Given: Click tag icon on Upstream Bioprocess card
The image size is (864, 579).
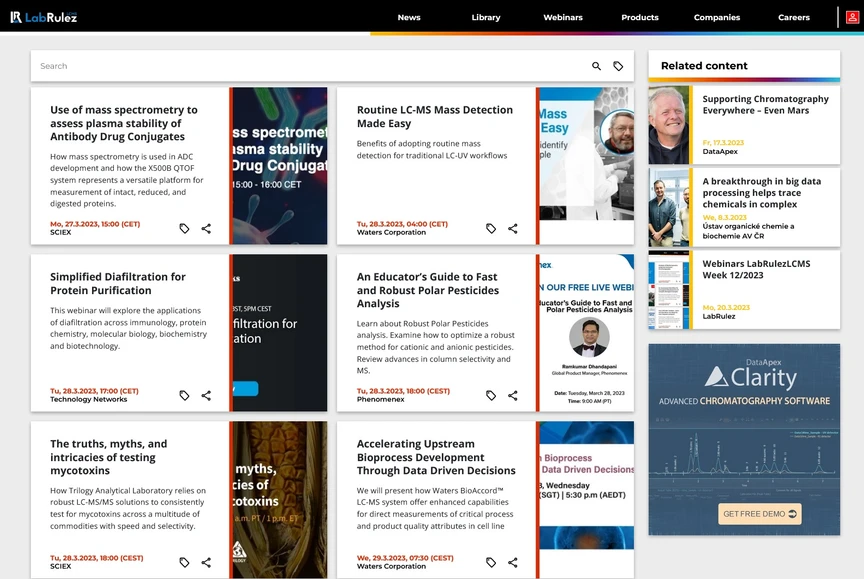Looking at the screenshot, I should [x=491, y=562].
